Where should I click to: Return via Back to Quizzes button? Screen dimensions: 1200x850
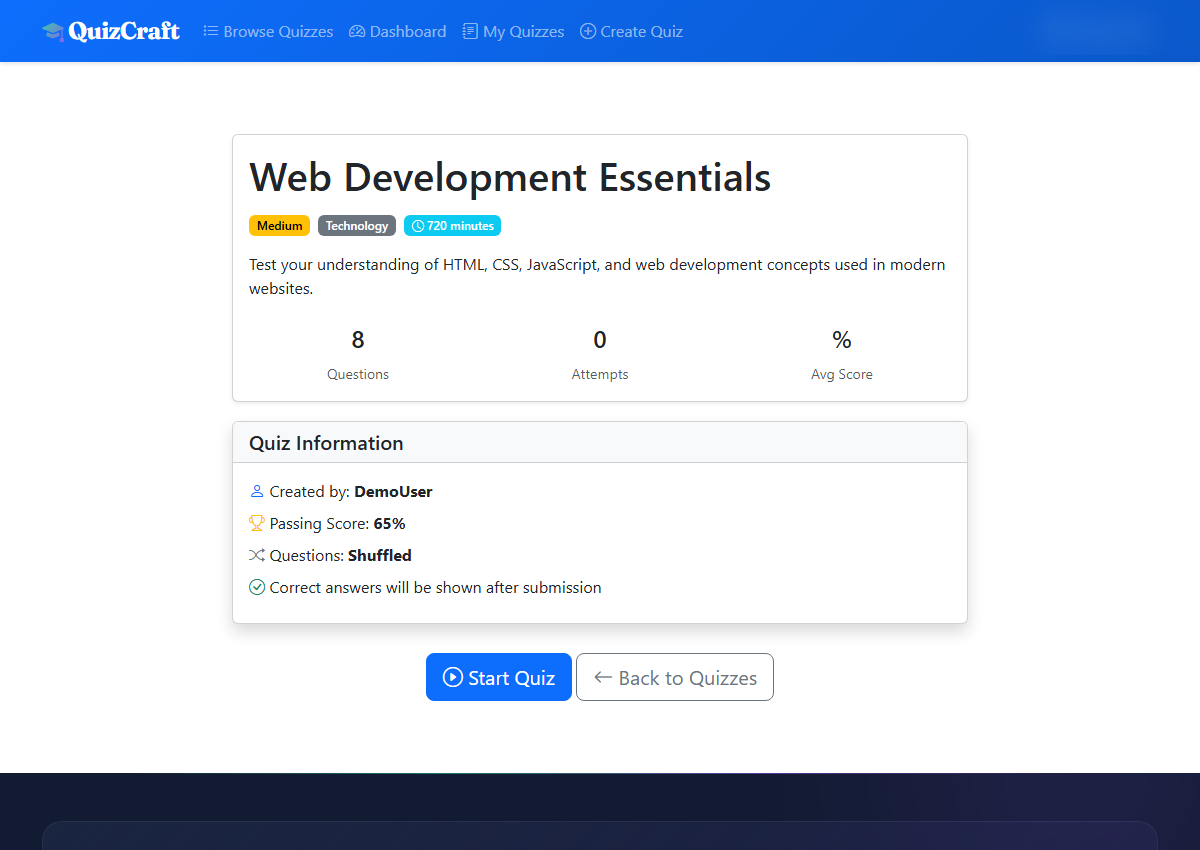point(675,678)
